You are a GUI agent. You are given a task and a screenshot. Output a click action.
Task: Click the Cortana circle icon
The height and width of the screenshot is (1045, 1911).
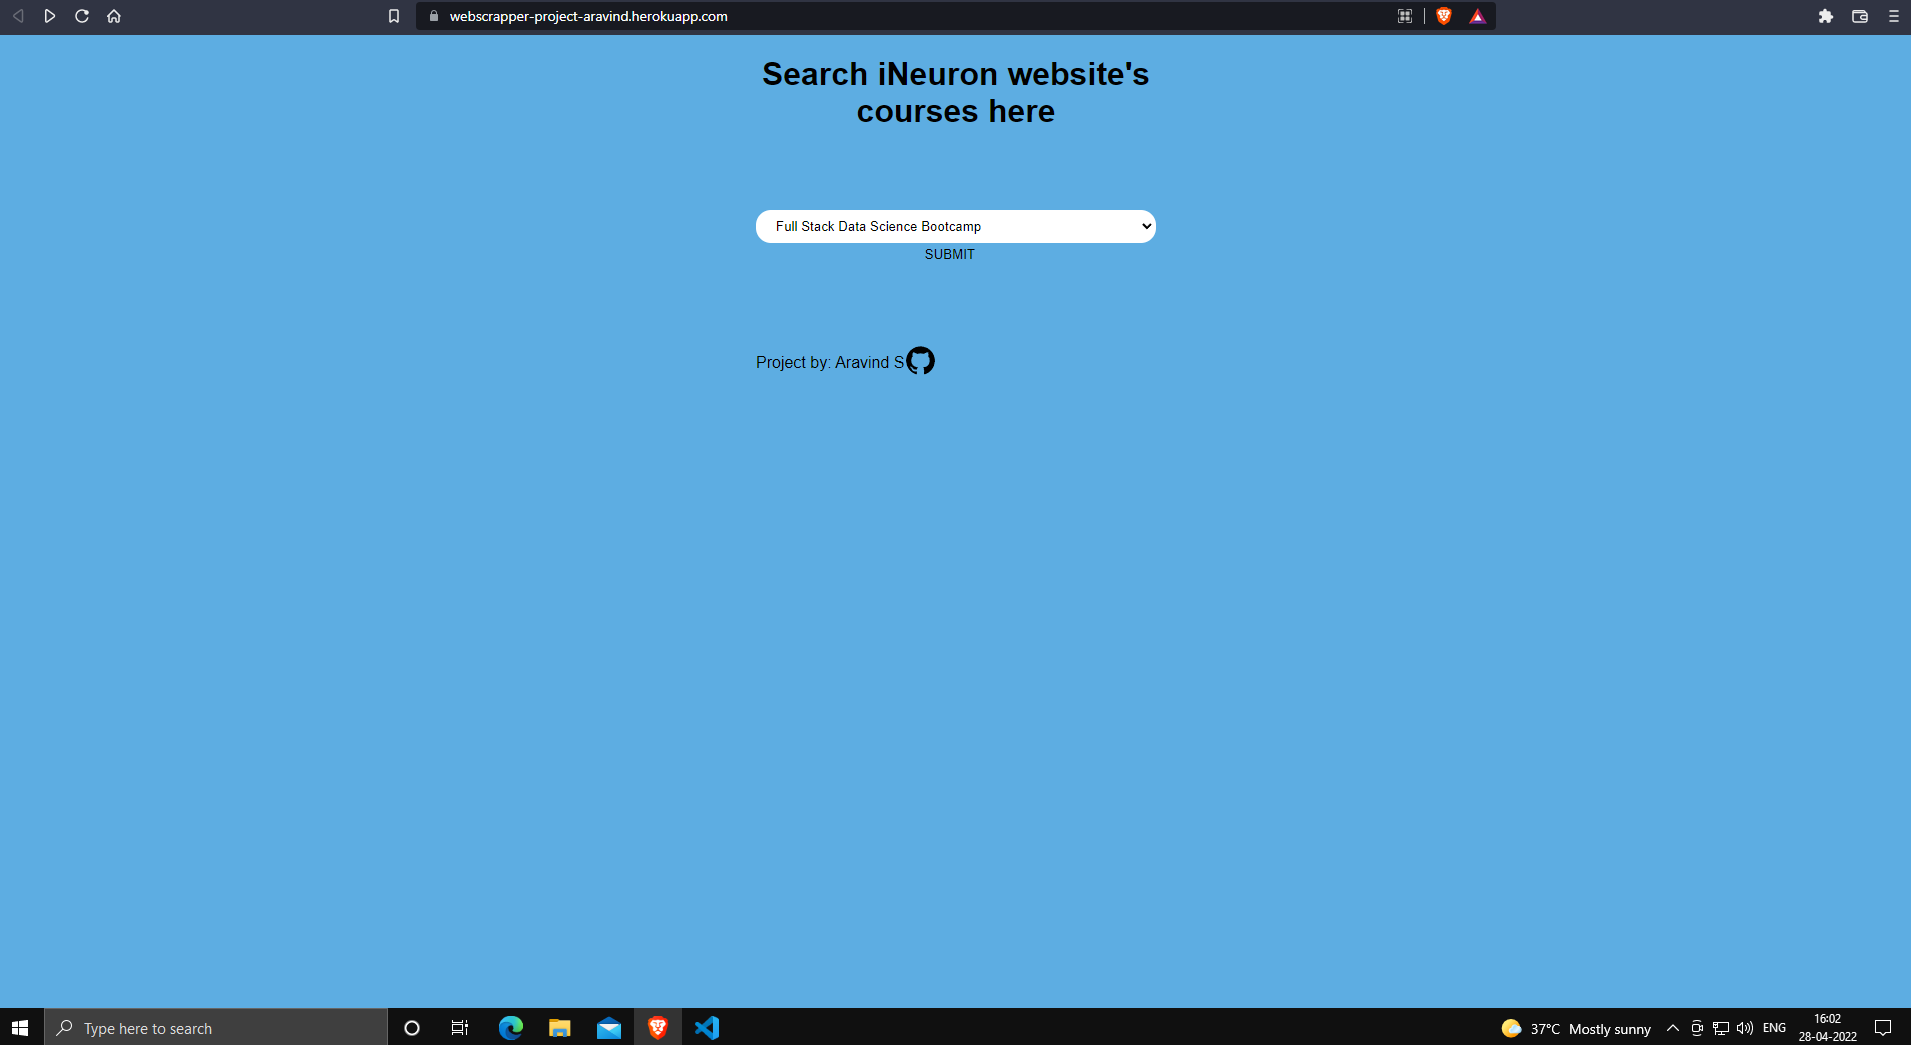point(412,1028)
